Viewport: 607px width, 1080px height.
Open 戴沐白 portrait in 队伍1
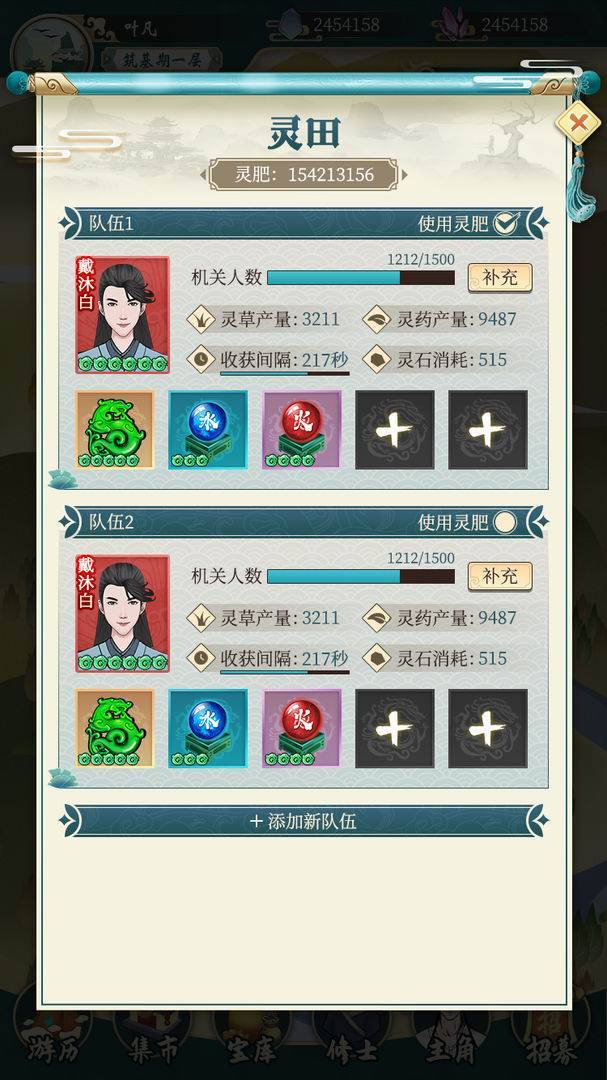(122, 315)
